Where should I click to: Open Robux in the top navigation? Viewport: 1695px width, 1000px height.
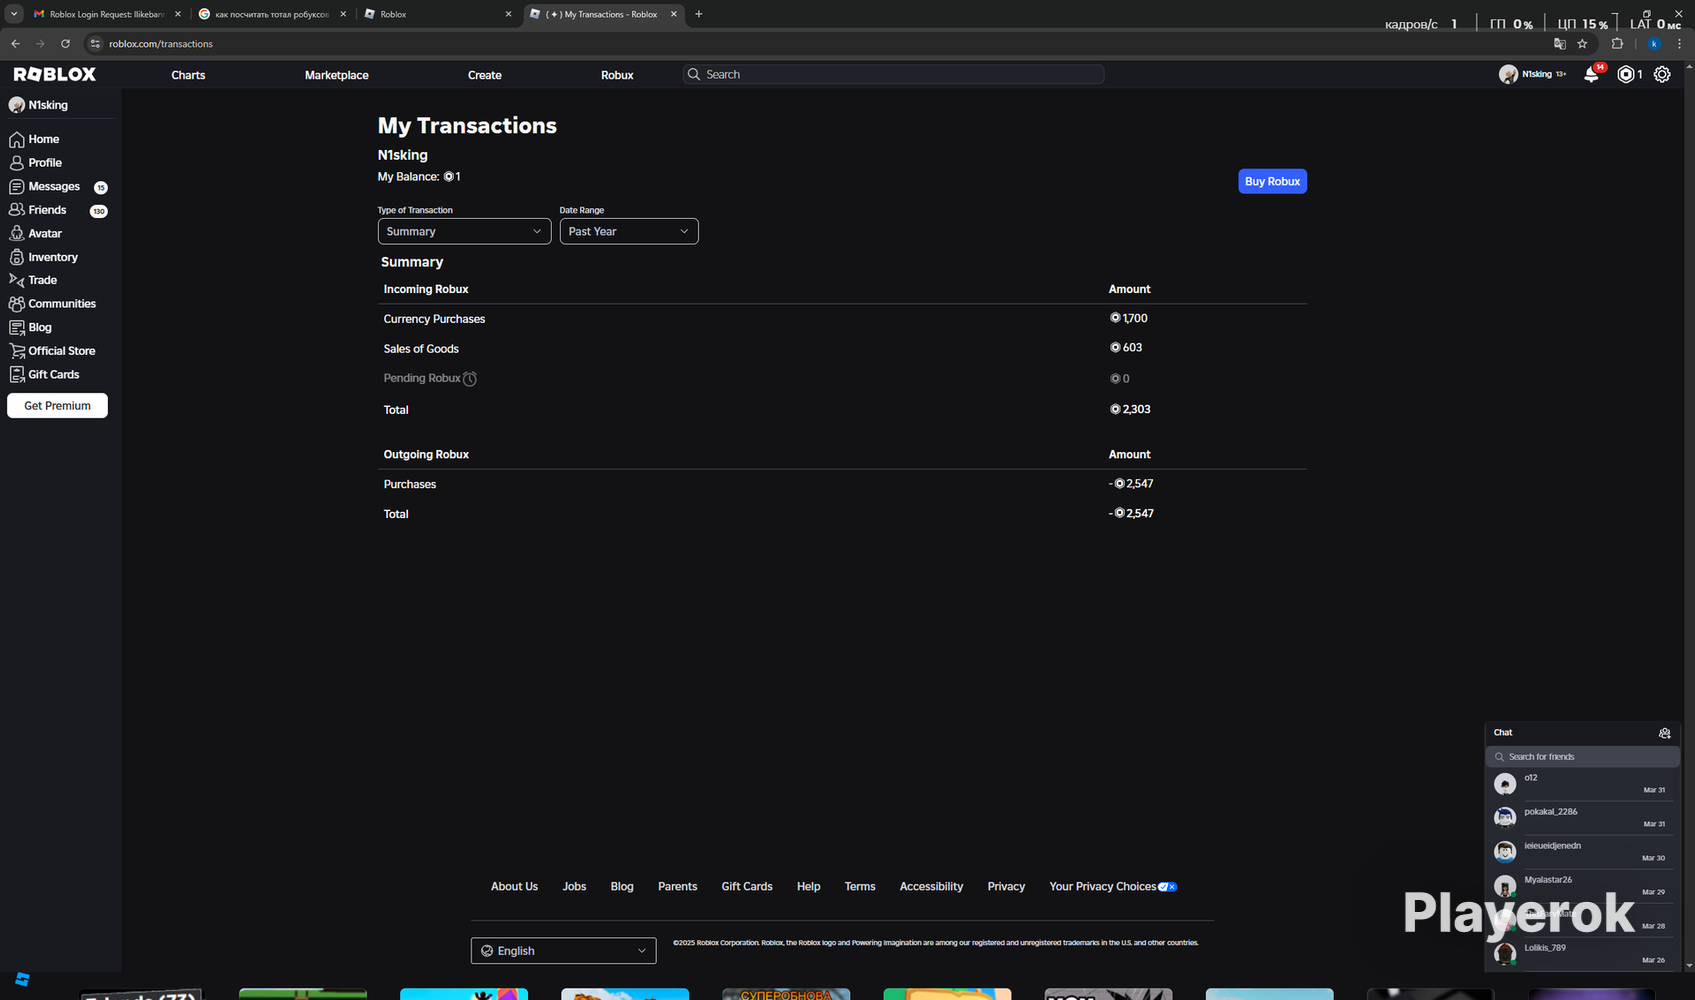617,75
